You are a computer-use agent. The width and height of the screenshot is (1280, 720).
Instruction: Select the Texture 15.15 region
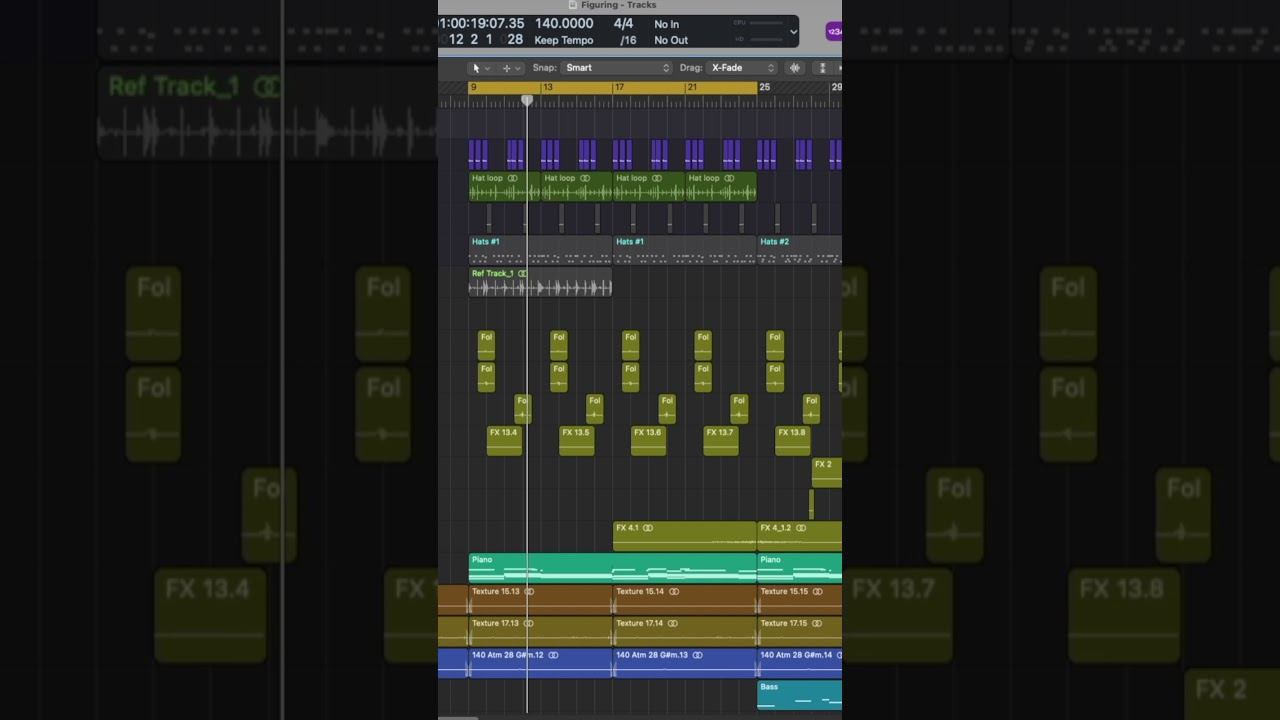[799, 600]
